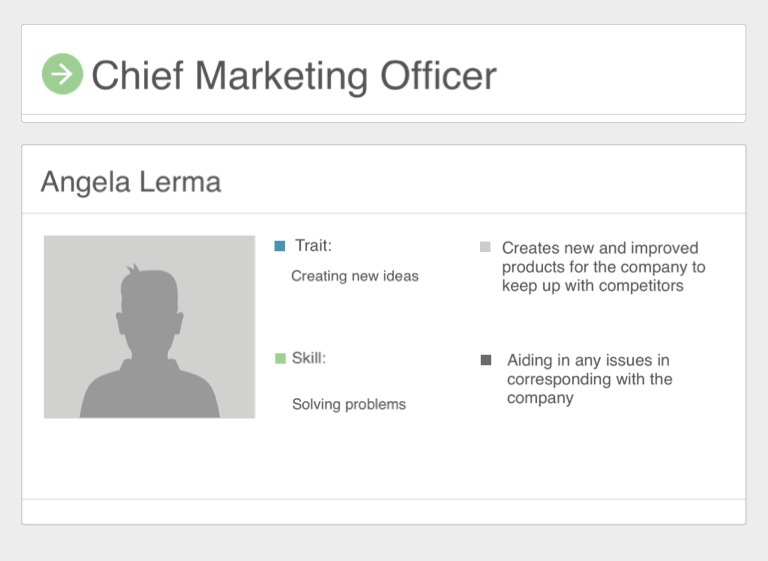768x561 pixels.
Task: Click the word Lerma in the name
Action: click(180, 182)
